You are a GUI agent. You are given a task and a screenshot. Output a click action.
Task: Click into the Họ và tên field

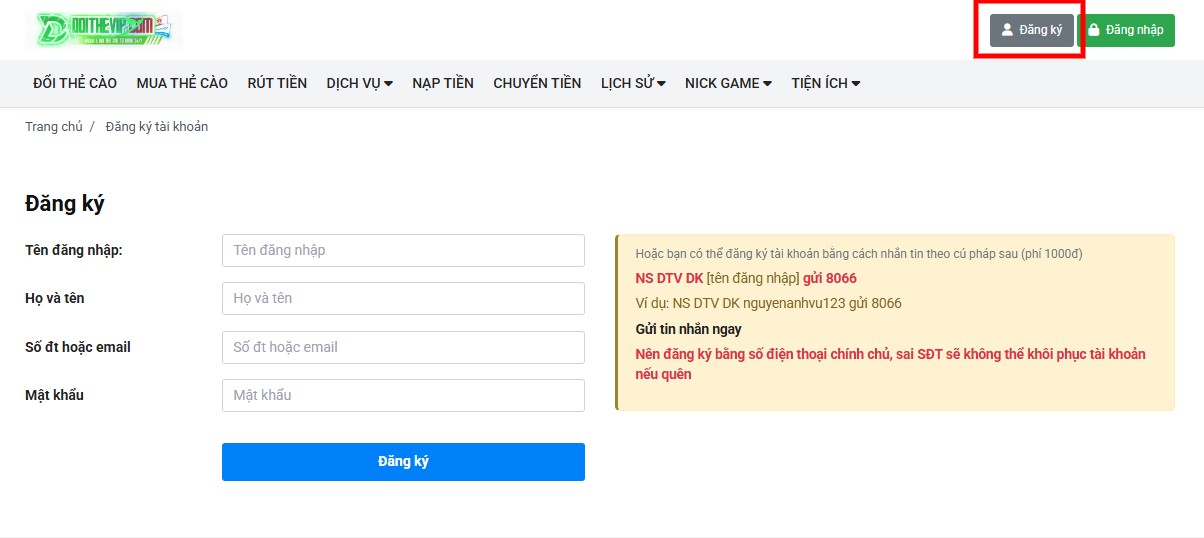click(403, 298)
